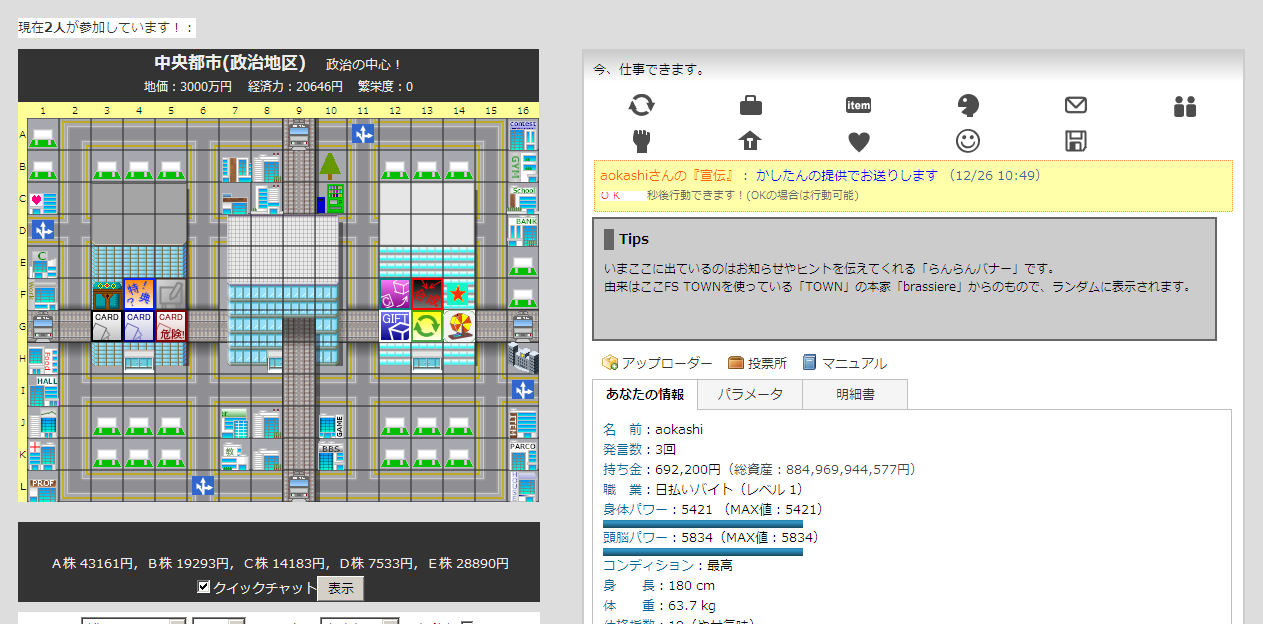Click the mail envelope icon
The width and height of the screenshot is (1263, 624).
coord(1076,104)
